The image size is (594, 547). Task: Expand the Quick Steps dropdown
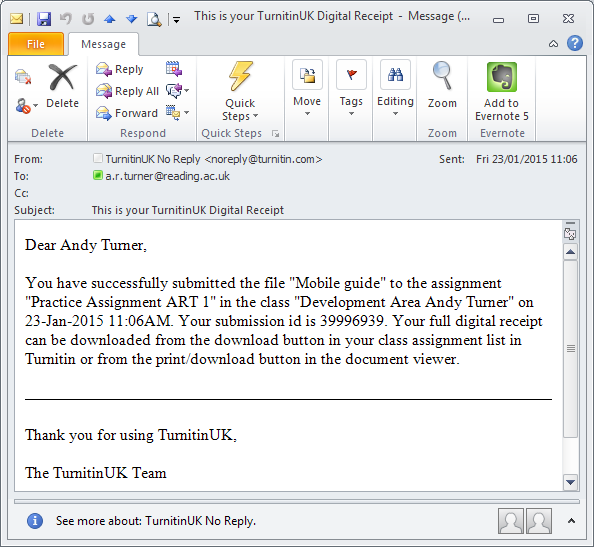click(x=240, y=92)
